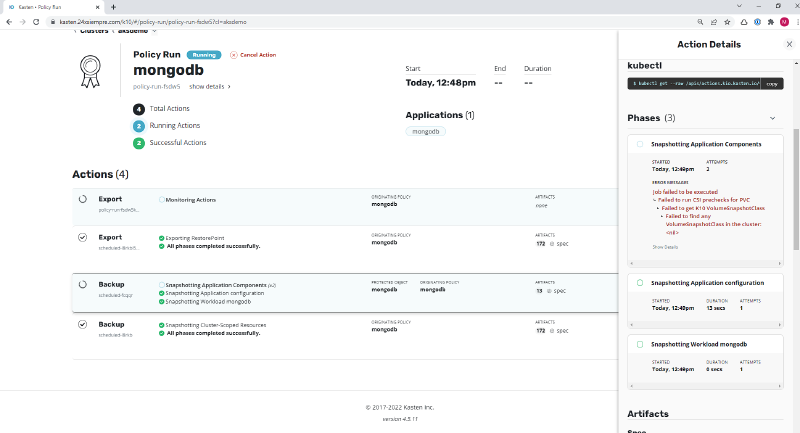Click Exporting RestorePoint green check icon
This screenshot has height=433, width=800.
(161, 238)
